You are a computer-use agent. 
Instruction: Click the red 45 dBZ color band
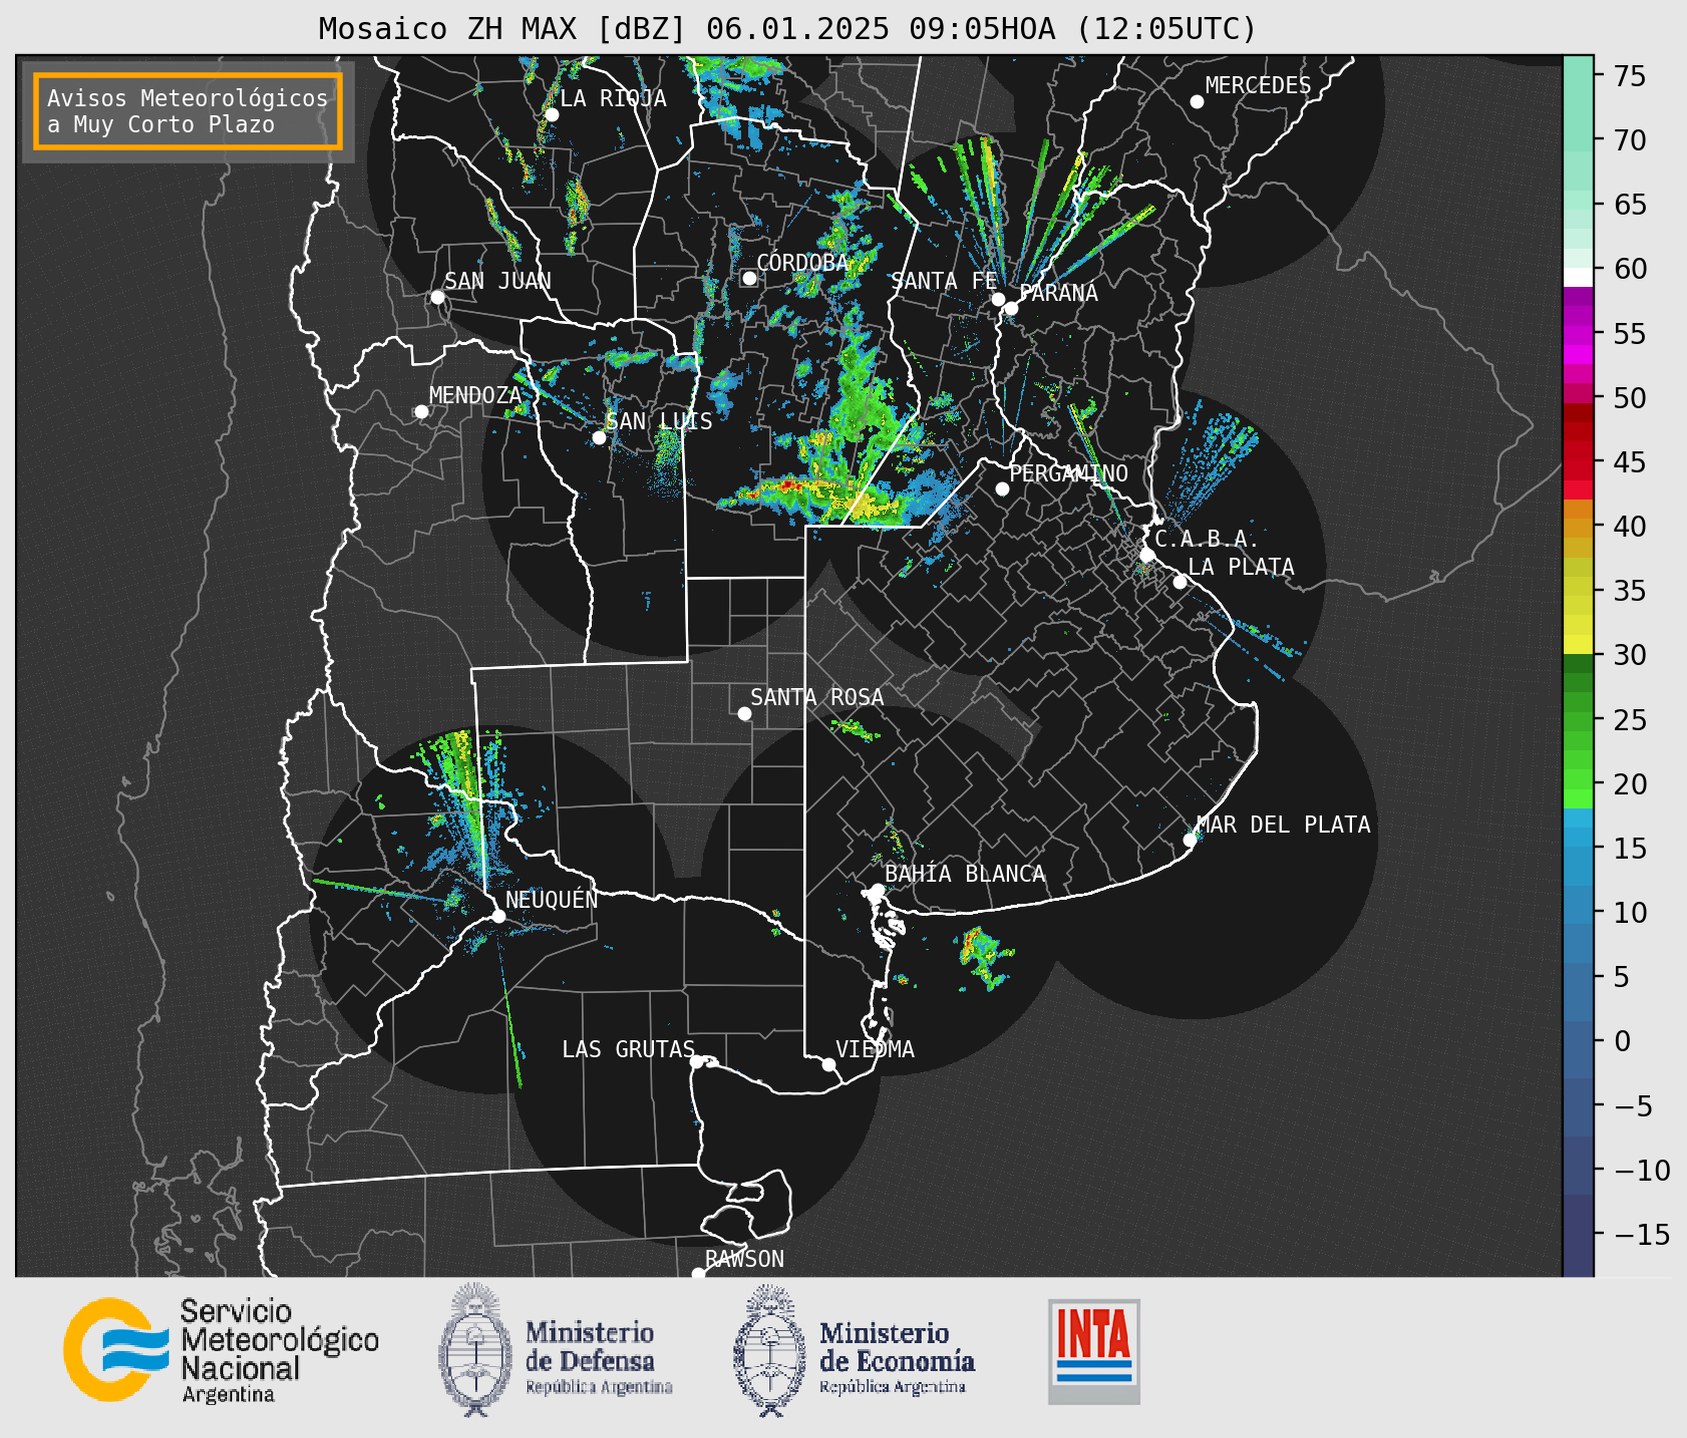[1578, 462]
